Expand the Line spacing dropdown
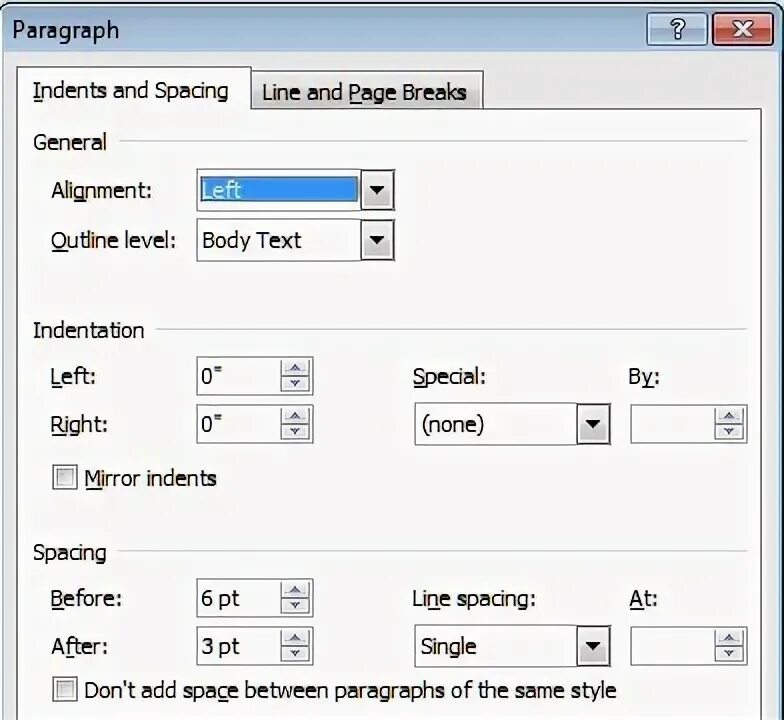Viewport: 784px width, 720px height. 593,646
